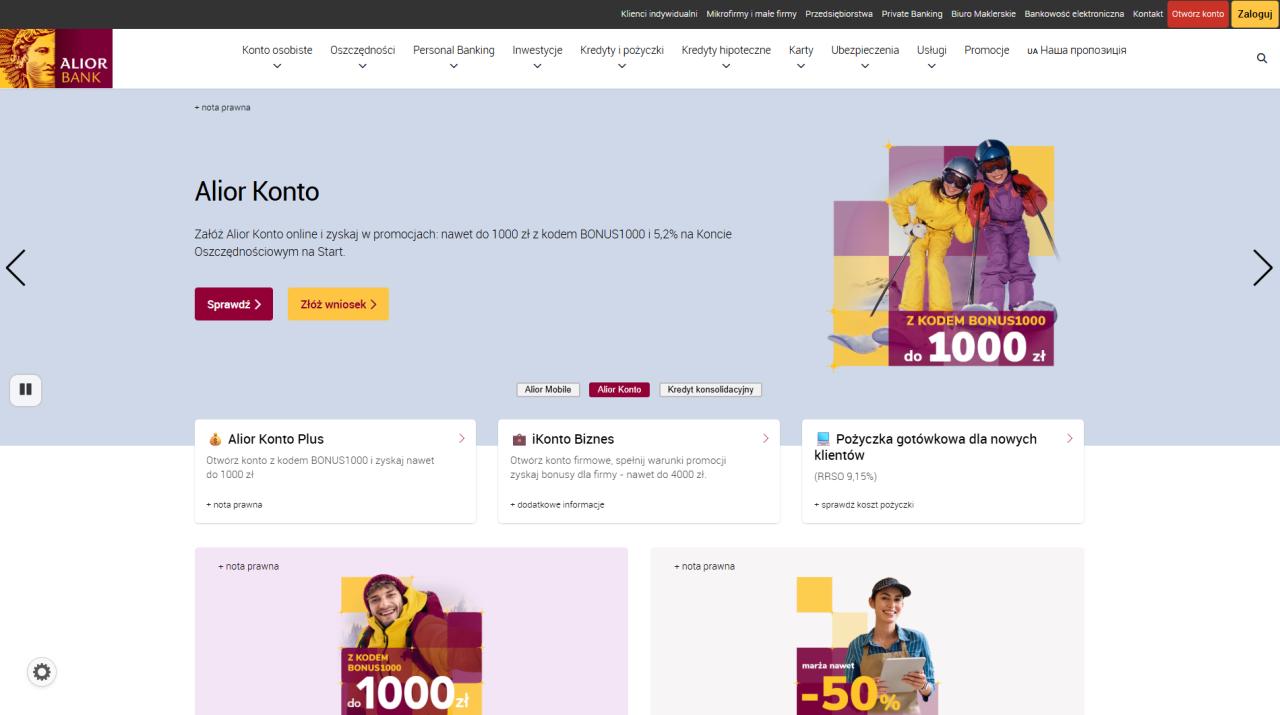
Task: Expand the Karty menu
Action: 801,57
